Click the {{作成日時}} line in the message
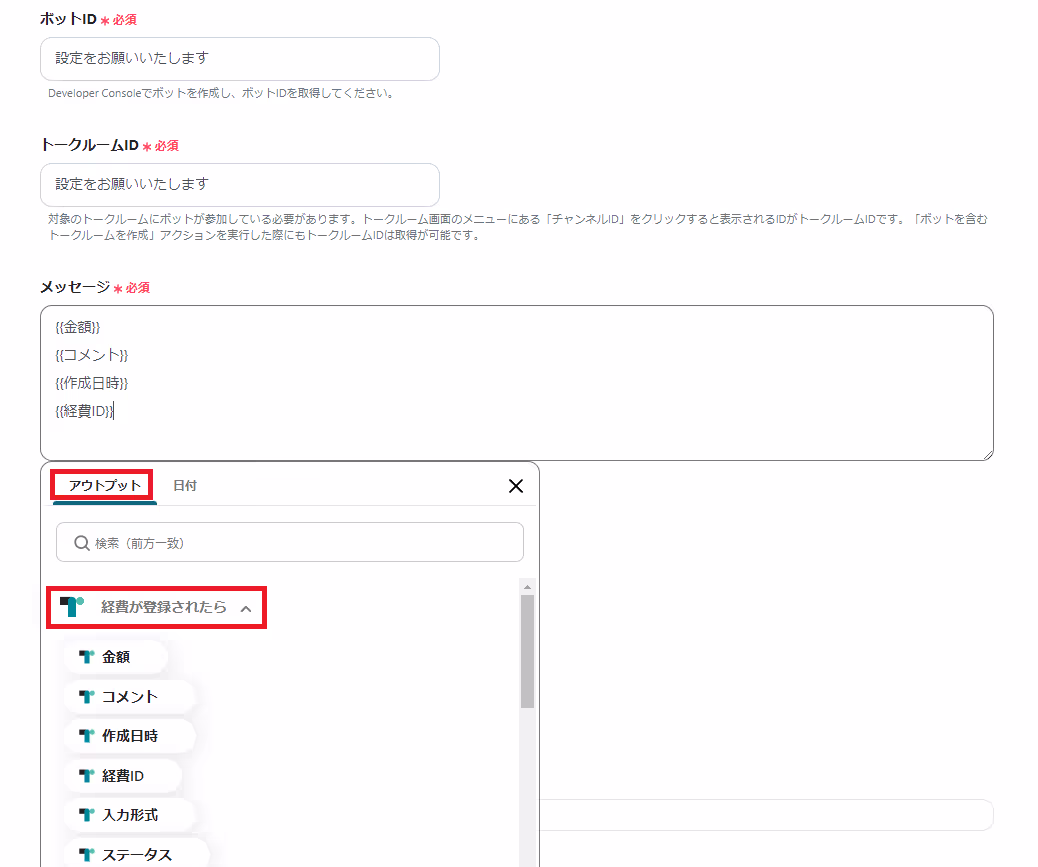The height and width of the screenshot is (867, 1038). 91,383
